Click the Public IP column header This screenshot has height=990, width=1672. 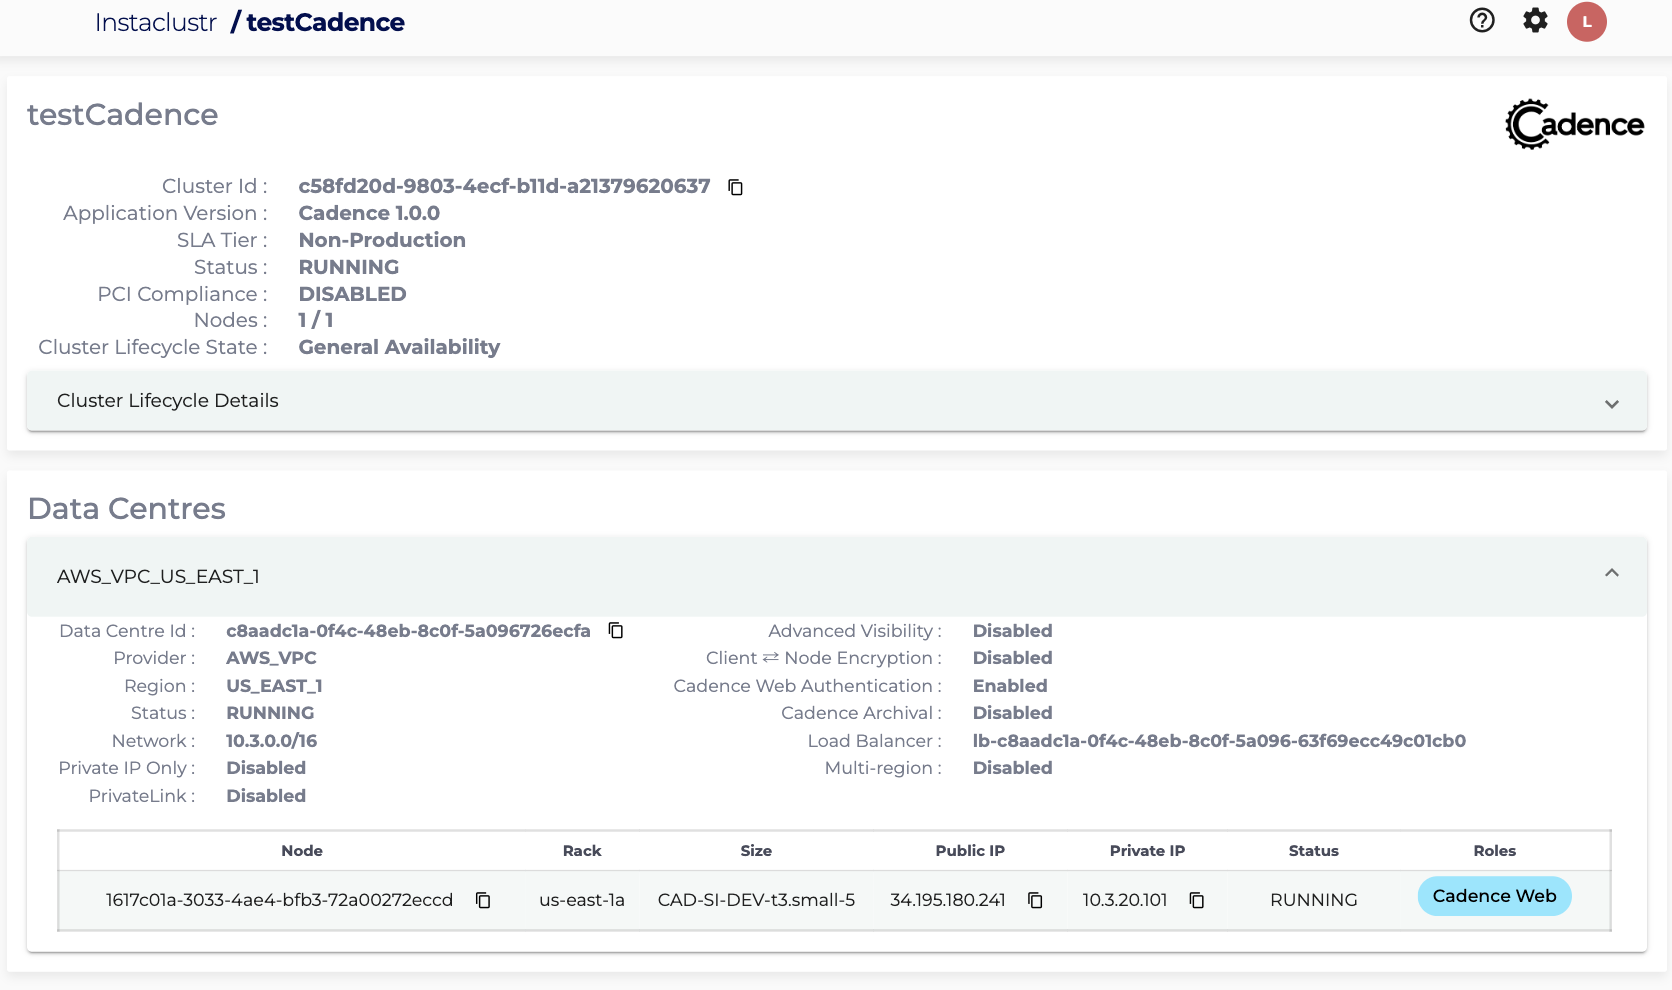point(969,851)
